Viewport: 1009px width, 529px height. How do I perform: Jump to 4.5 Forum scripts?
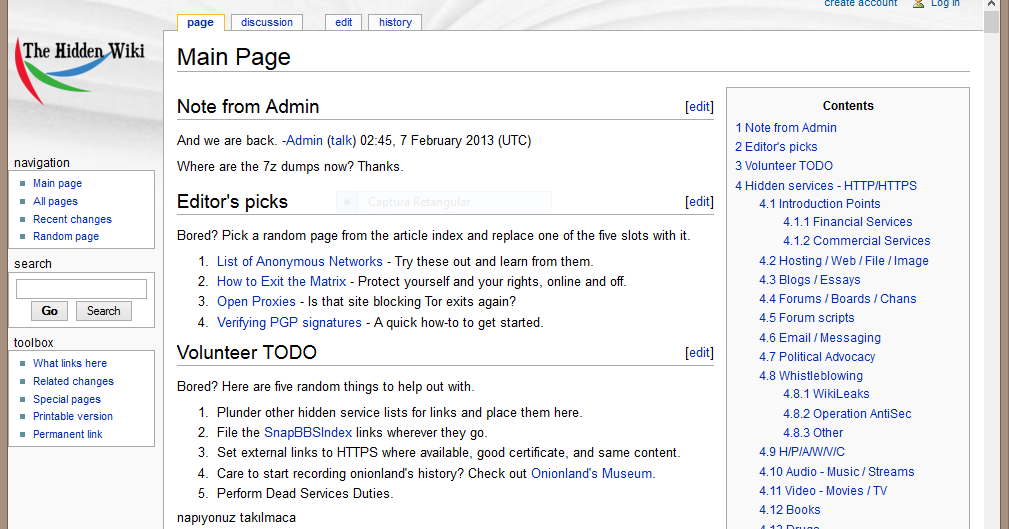click(806, 318)
